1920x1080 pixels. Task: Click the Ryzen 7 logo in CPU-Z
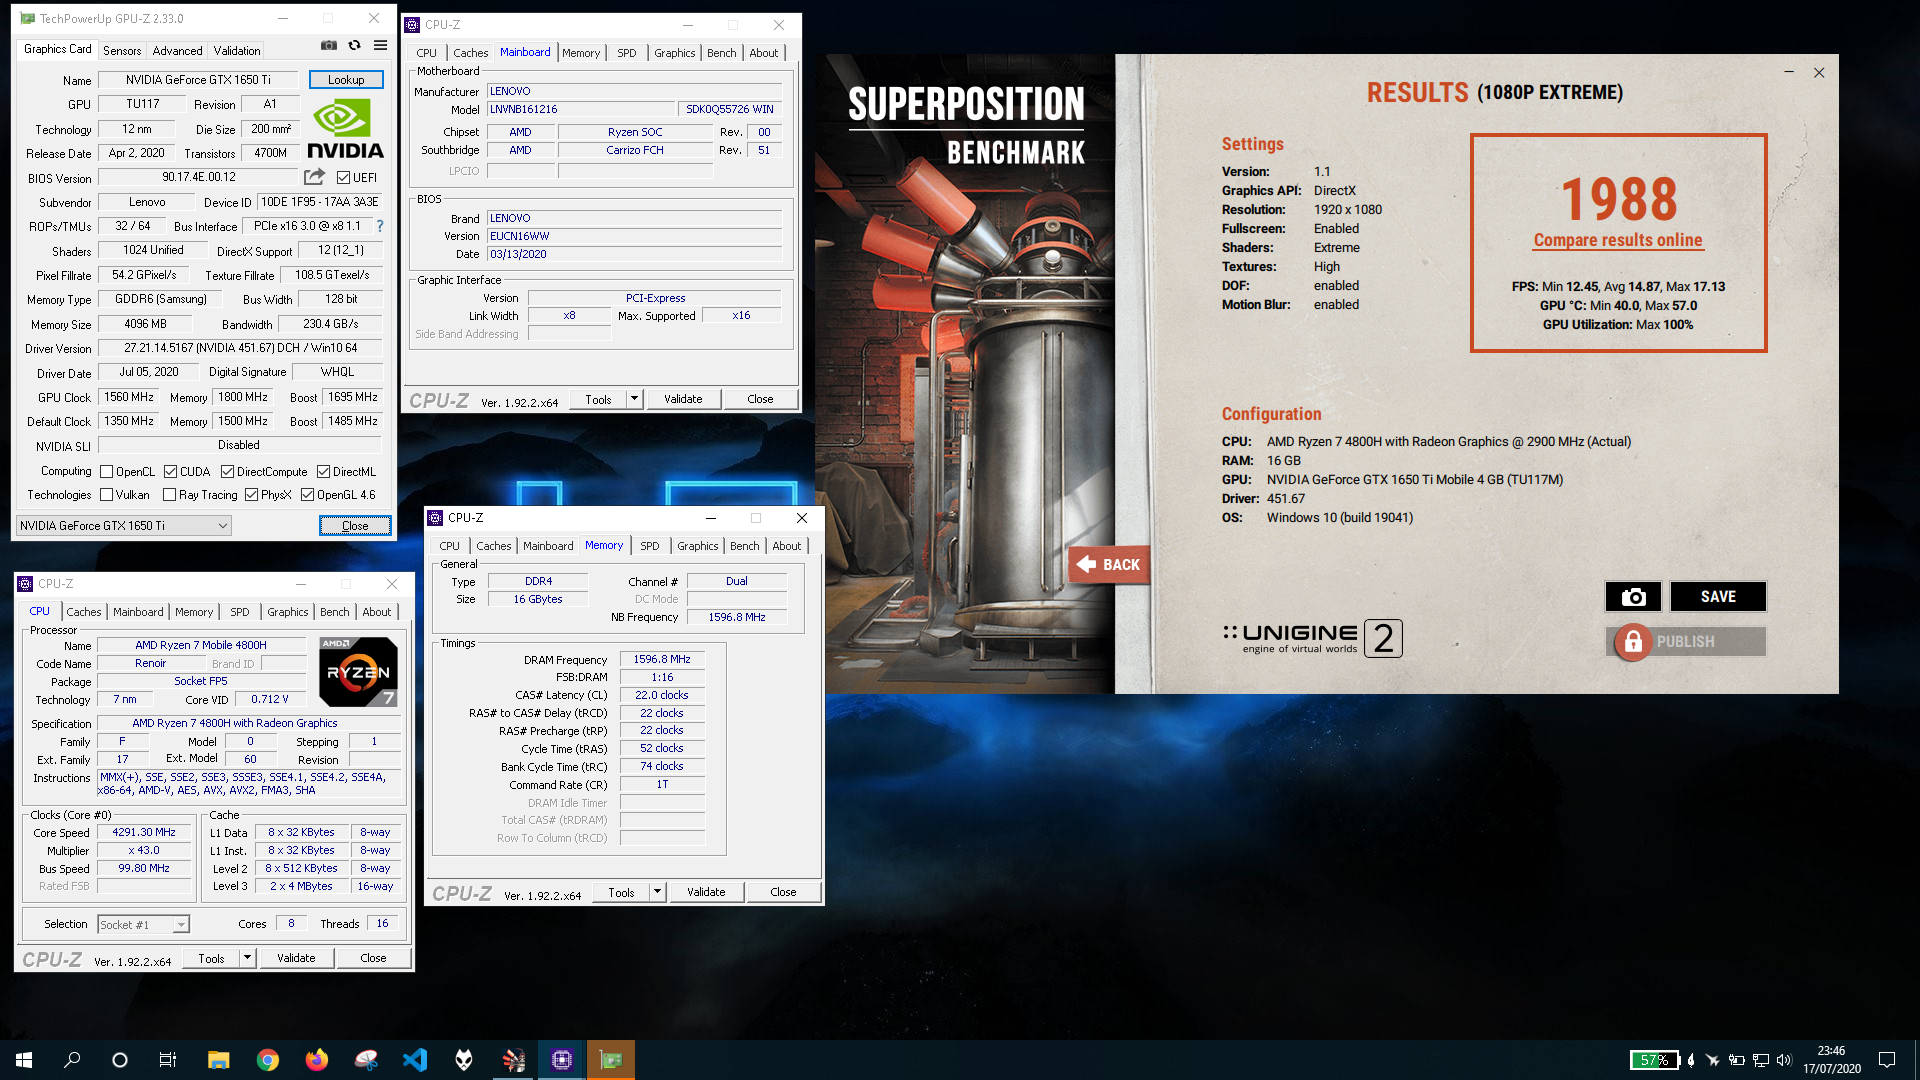click(x=359, y=671)
